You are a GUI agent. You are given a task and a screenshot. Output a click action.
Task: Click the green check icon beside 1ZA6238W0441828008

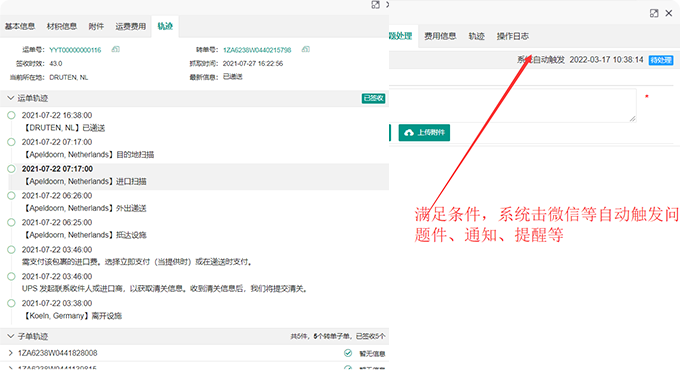(348, 353)
